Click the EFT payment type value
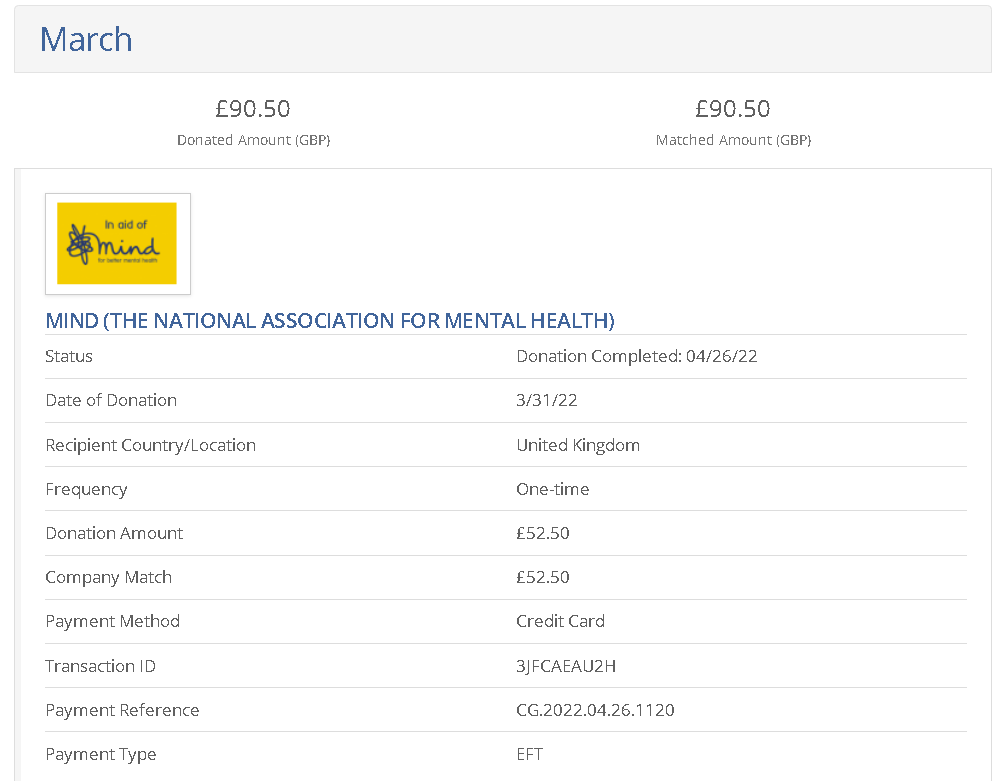The image size is (1006, 781). (x=529, y=754)
